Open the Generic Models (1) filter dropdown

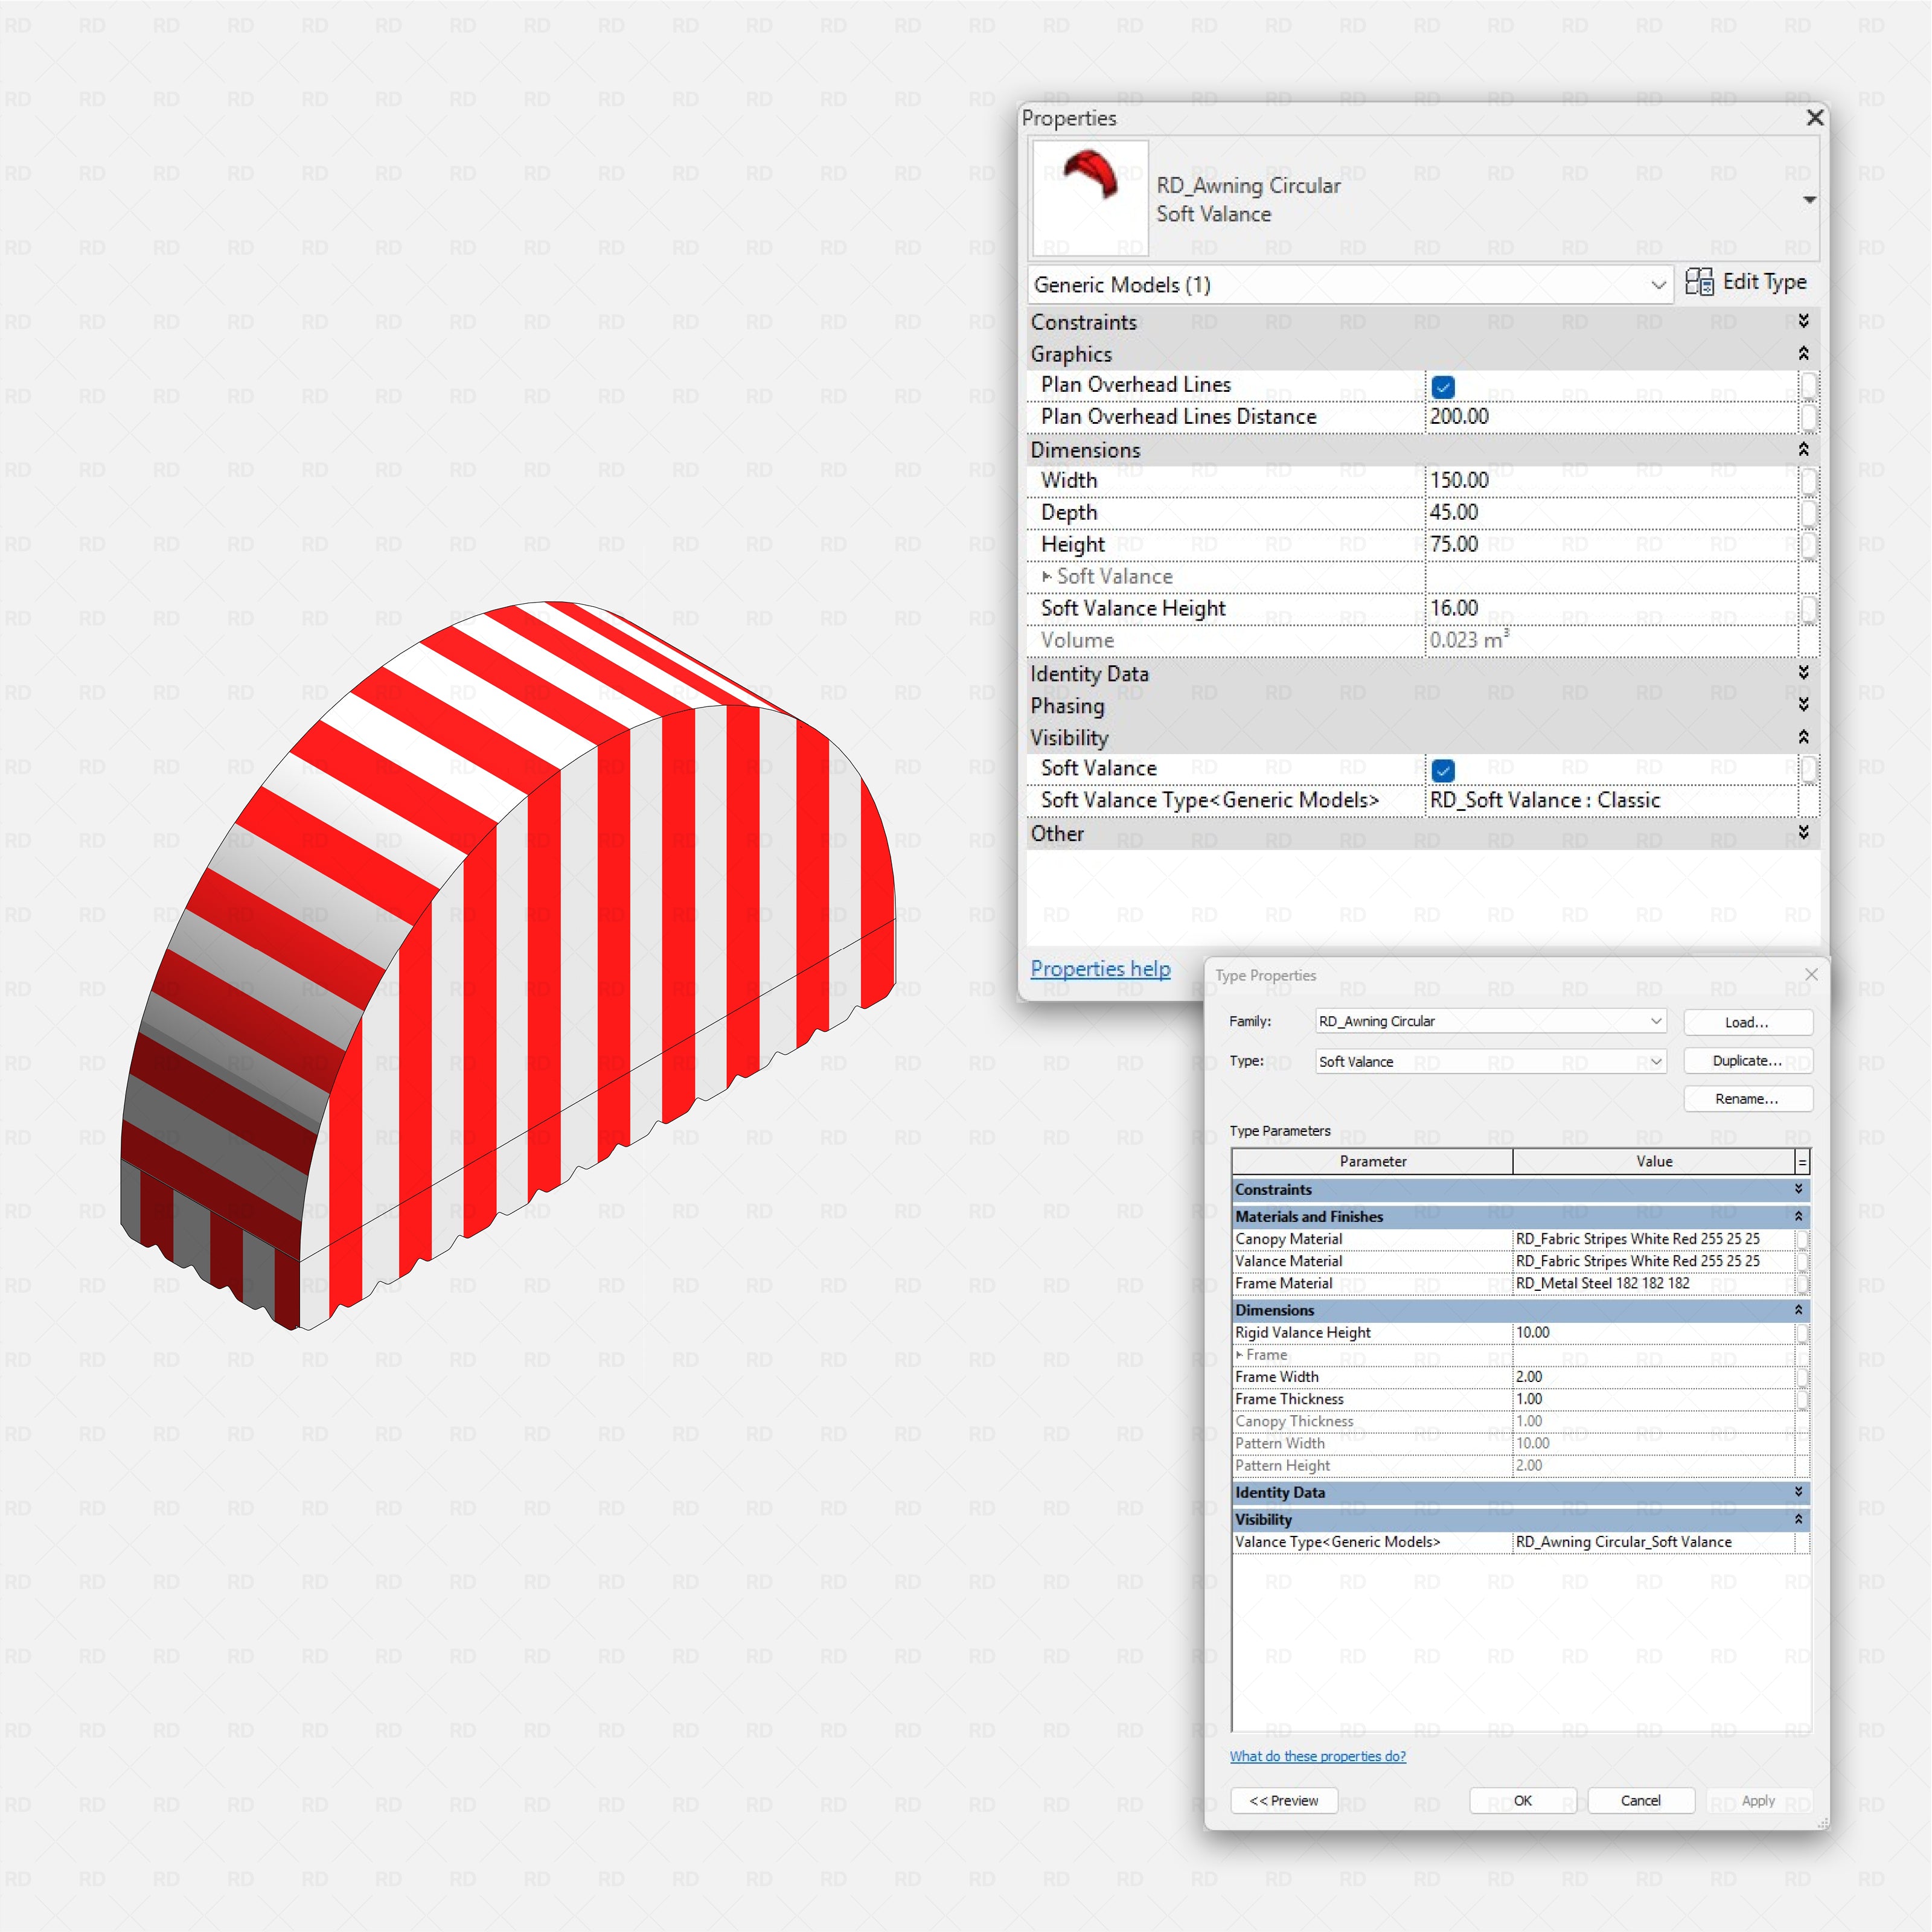pyautogui.click(x=1350, y=285)
